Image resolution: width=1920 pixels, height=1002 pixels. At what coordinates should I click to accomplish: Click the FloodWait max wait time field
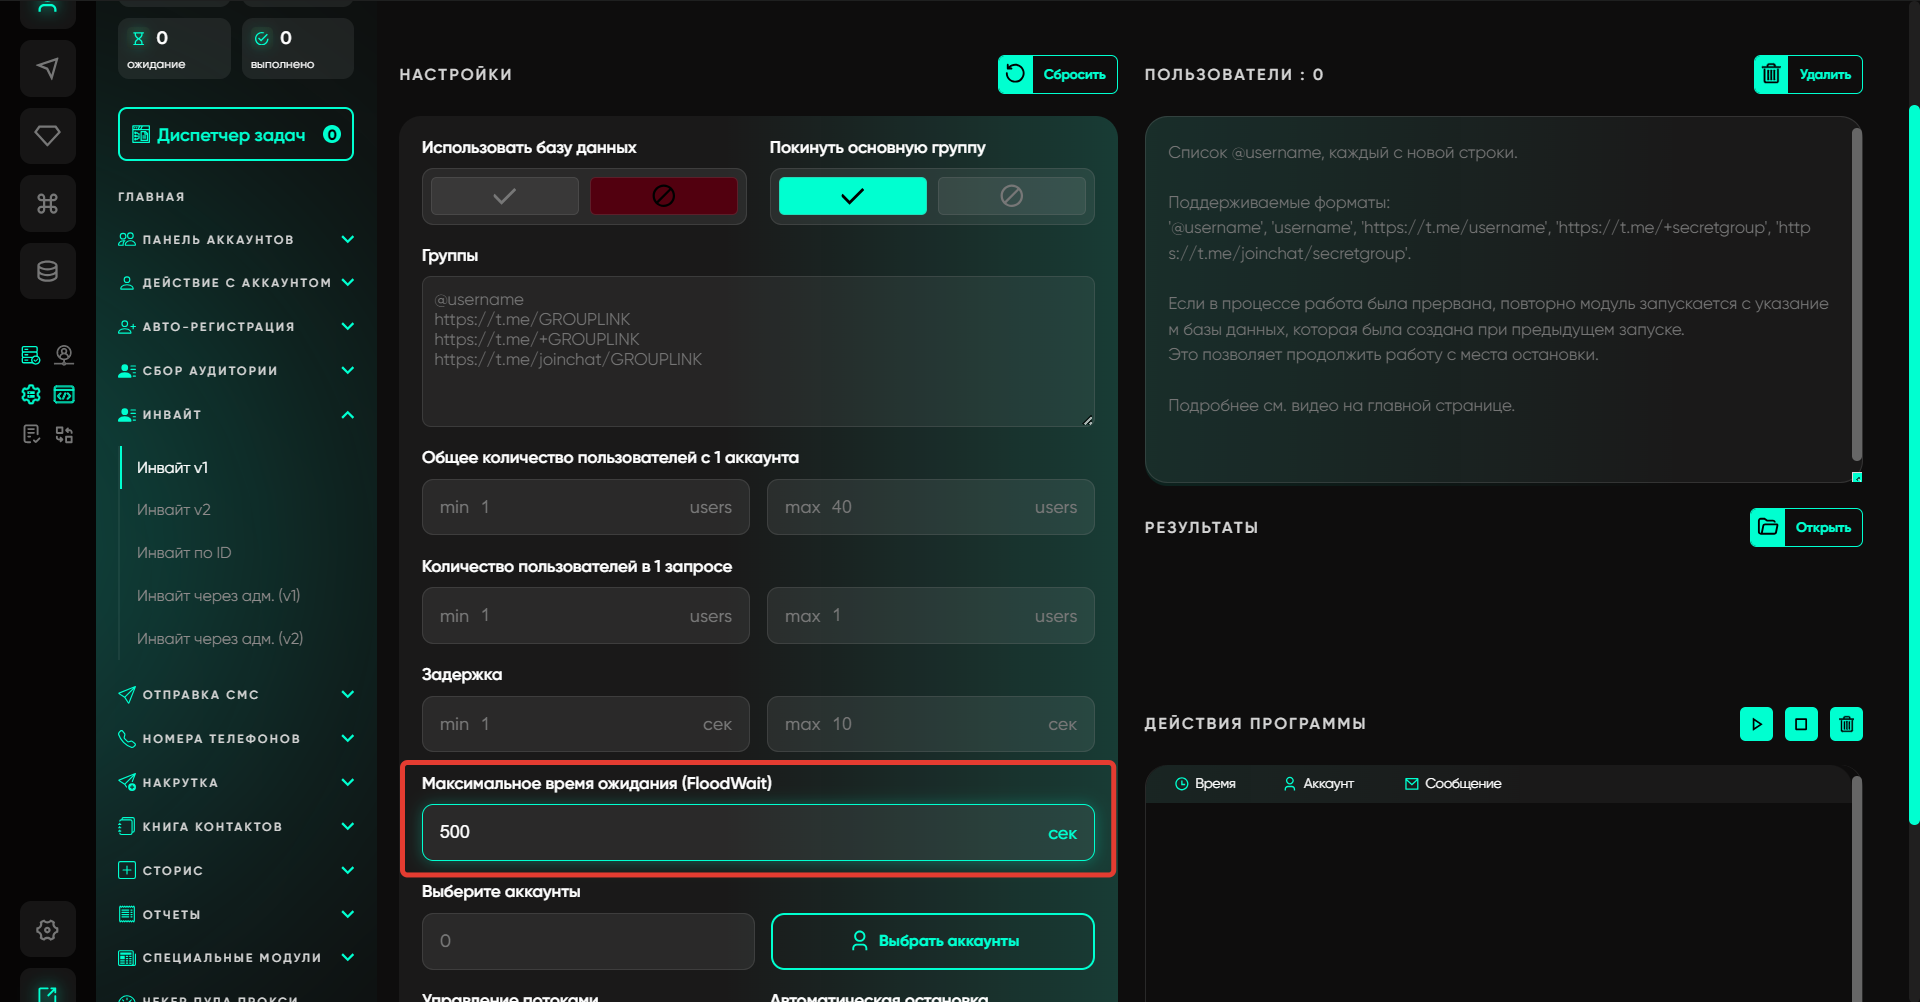coord(740,833)
